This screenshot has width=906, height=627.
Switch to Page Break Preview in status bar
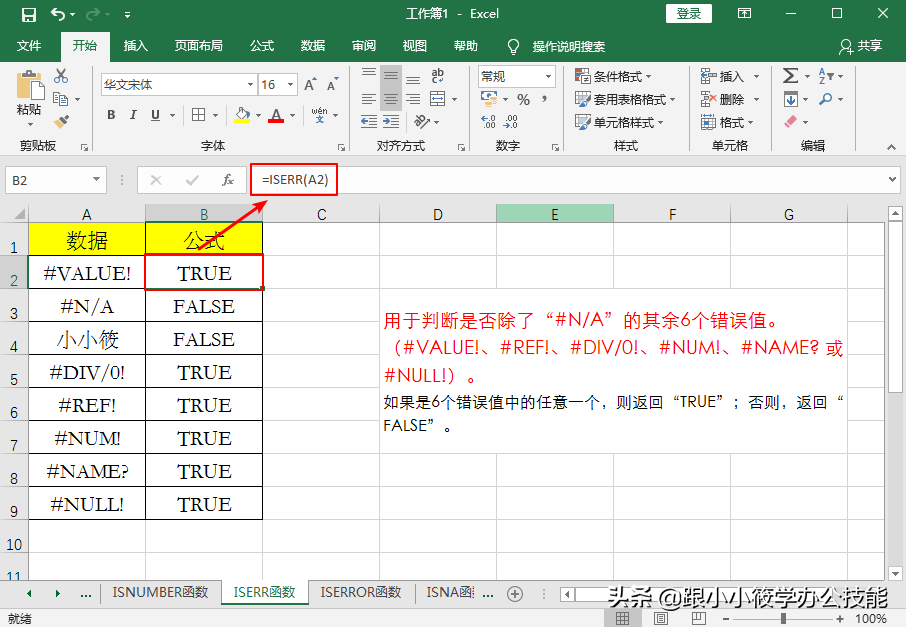click(x=699, y=618)
